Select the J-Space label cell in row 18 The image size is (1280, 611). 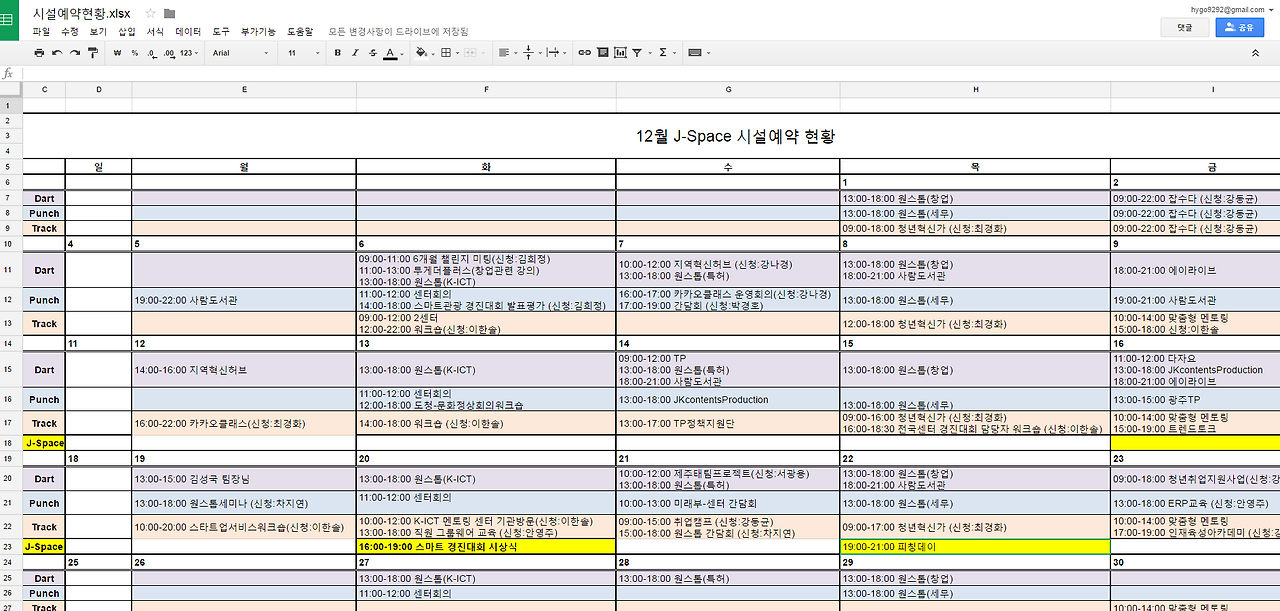(x=44, y=442)
